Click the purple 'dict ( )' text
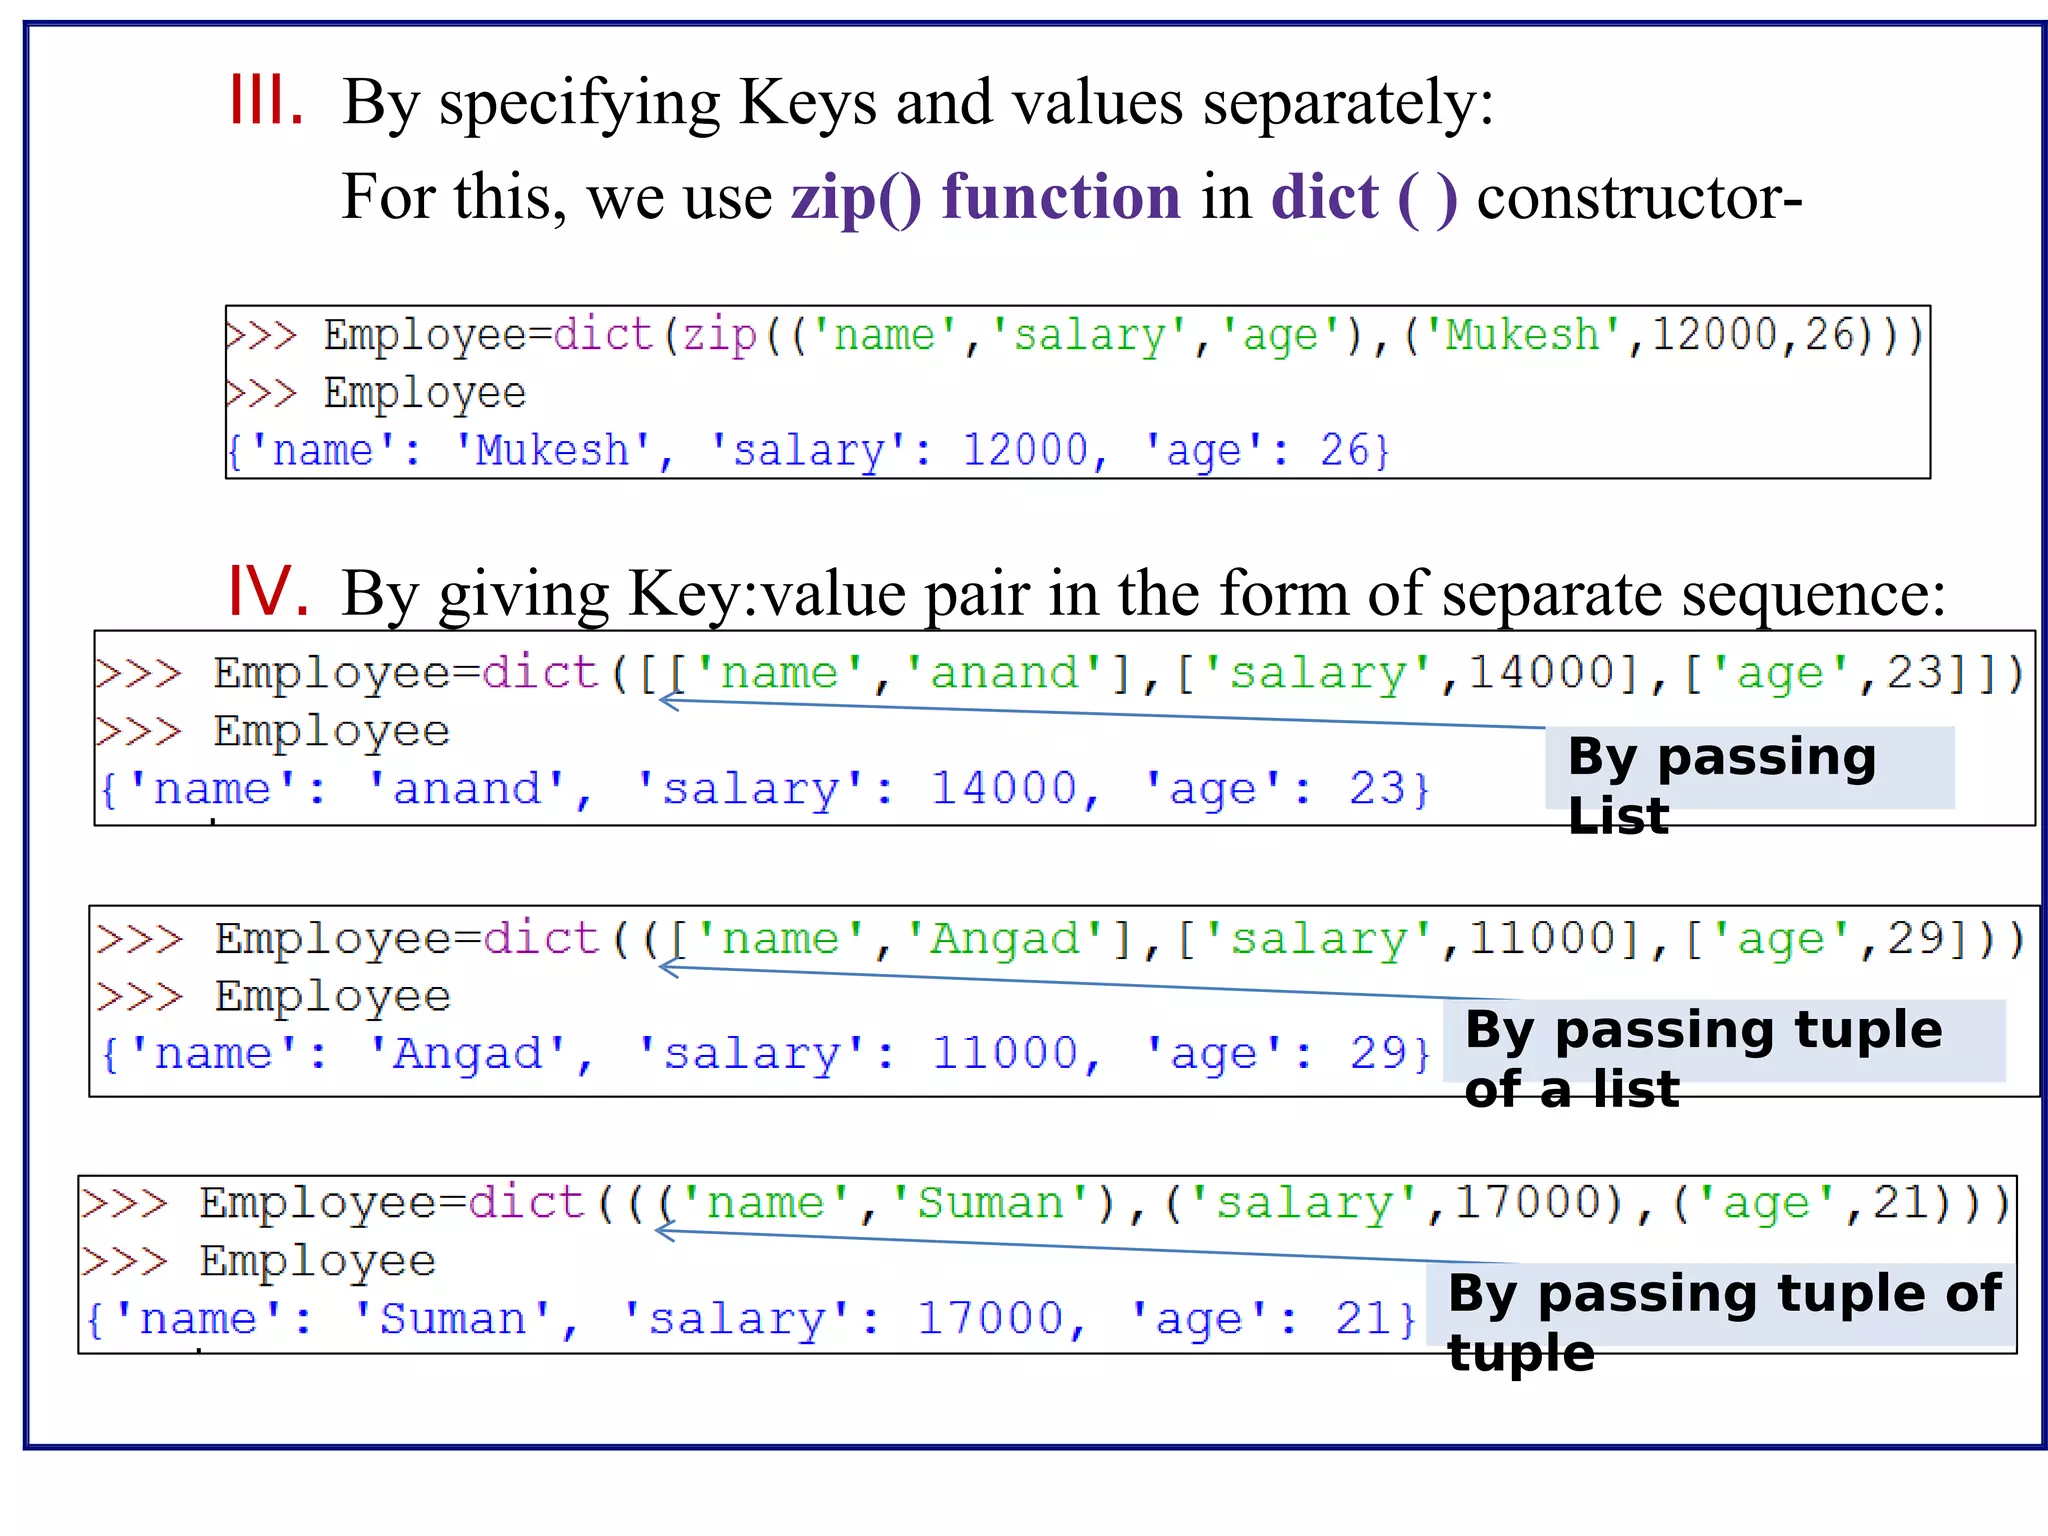The width and height of the screenshot is (2048, 1536). (x=1364, y=196)
